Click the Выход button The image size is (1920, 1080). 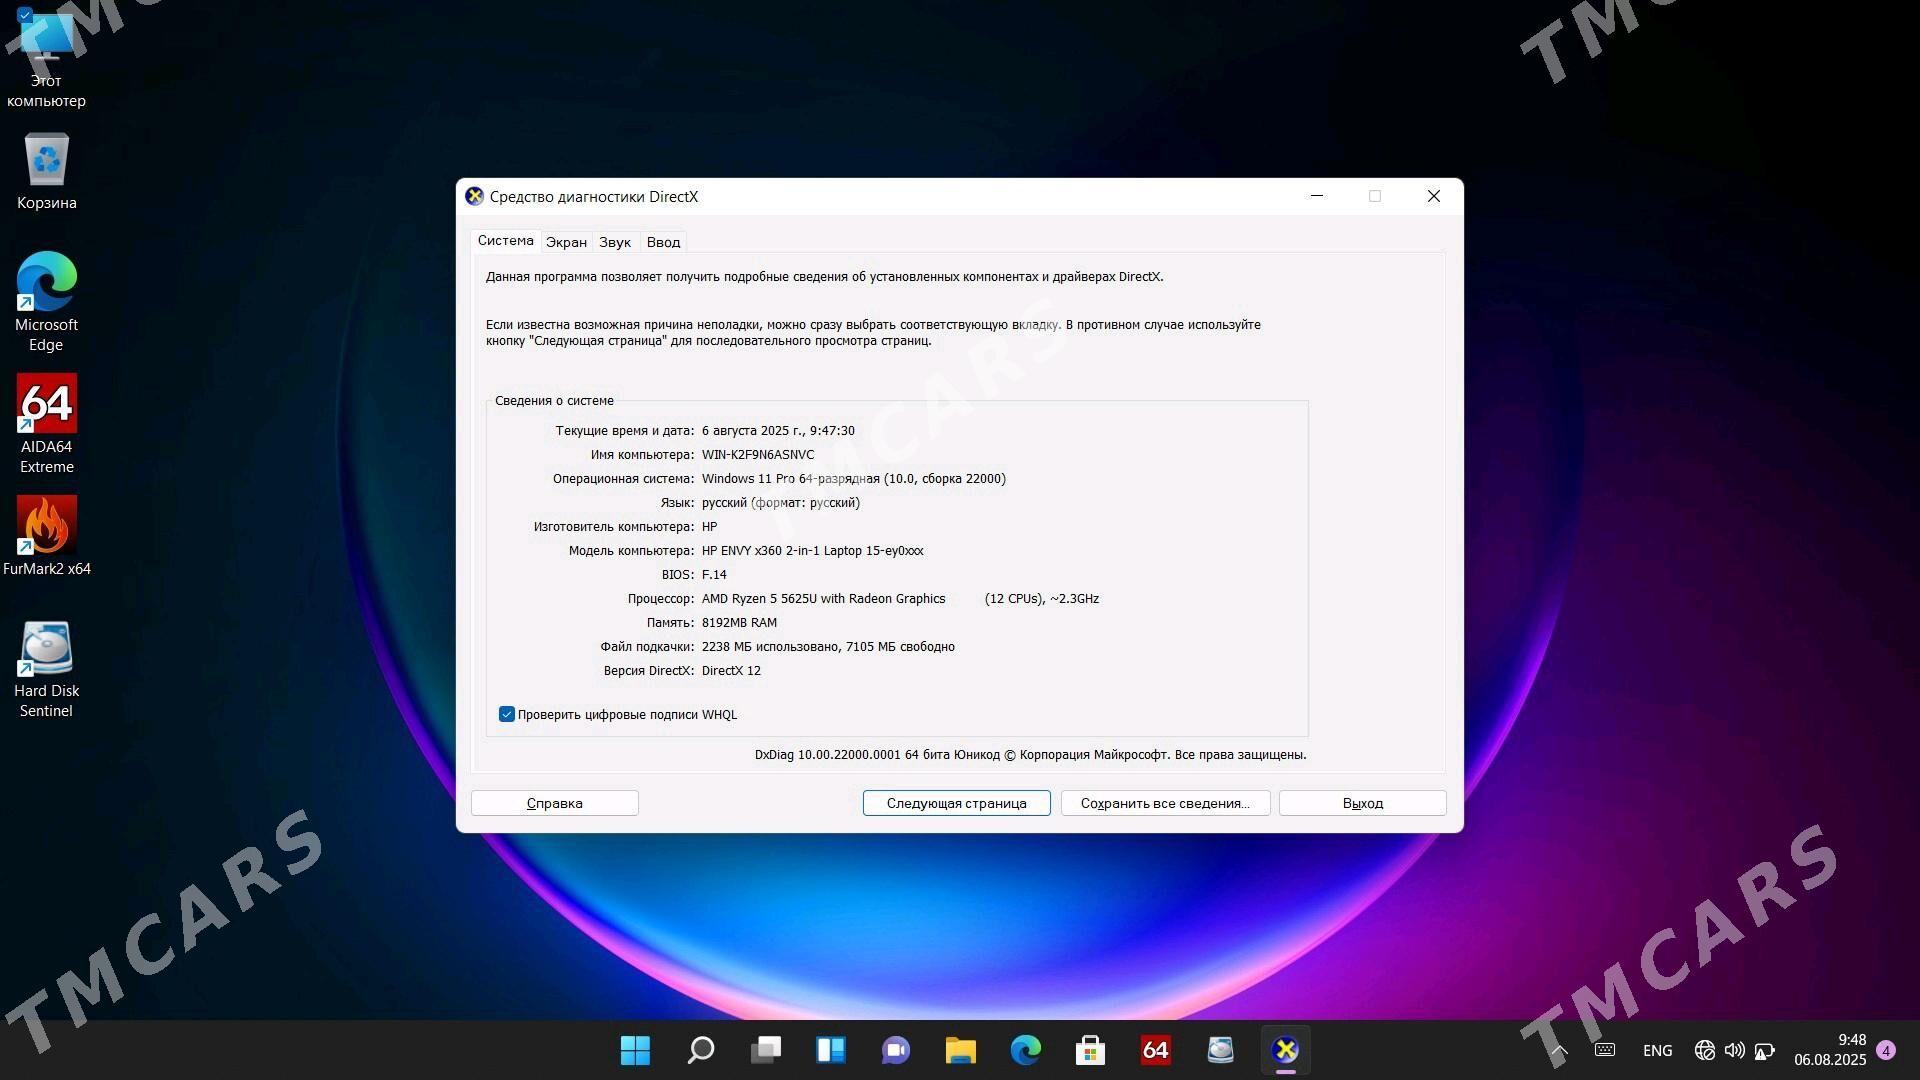click(x=1363, y=803)
